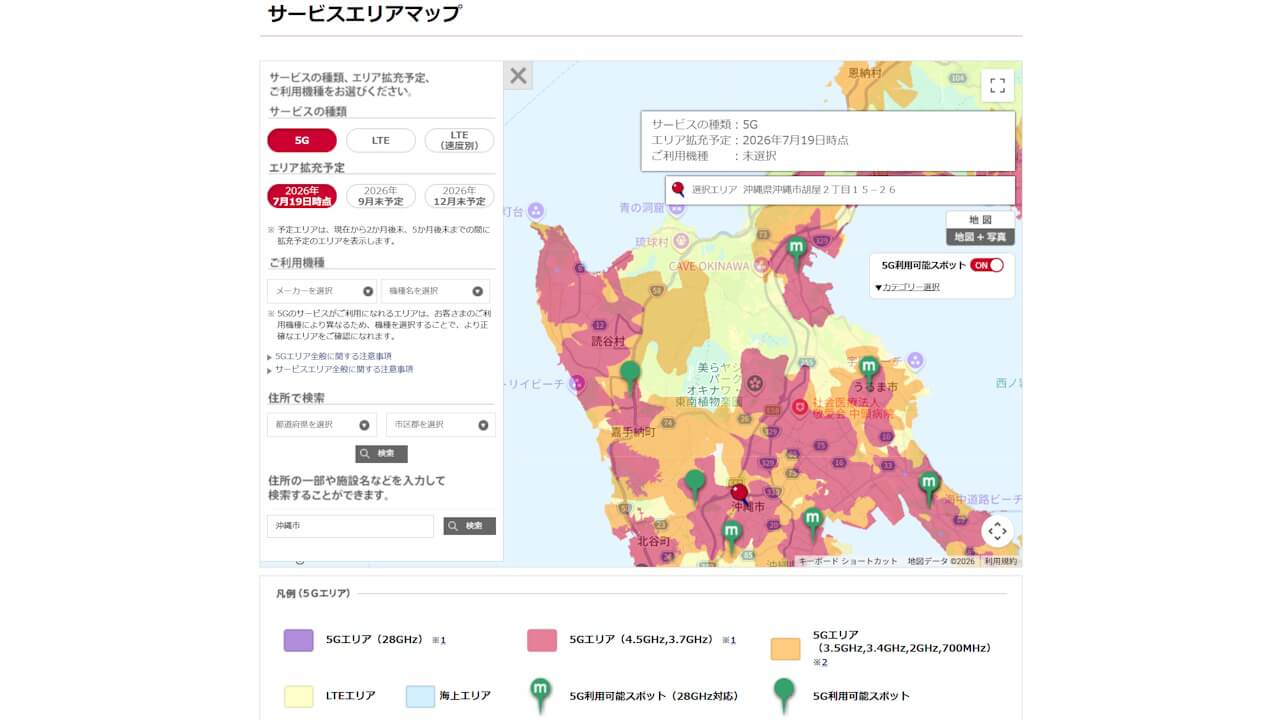The image size is (1280, 720).
Task: Open the メーカーを選択 dropdown
Action: tap(322, 291)
